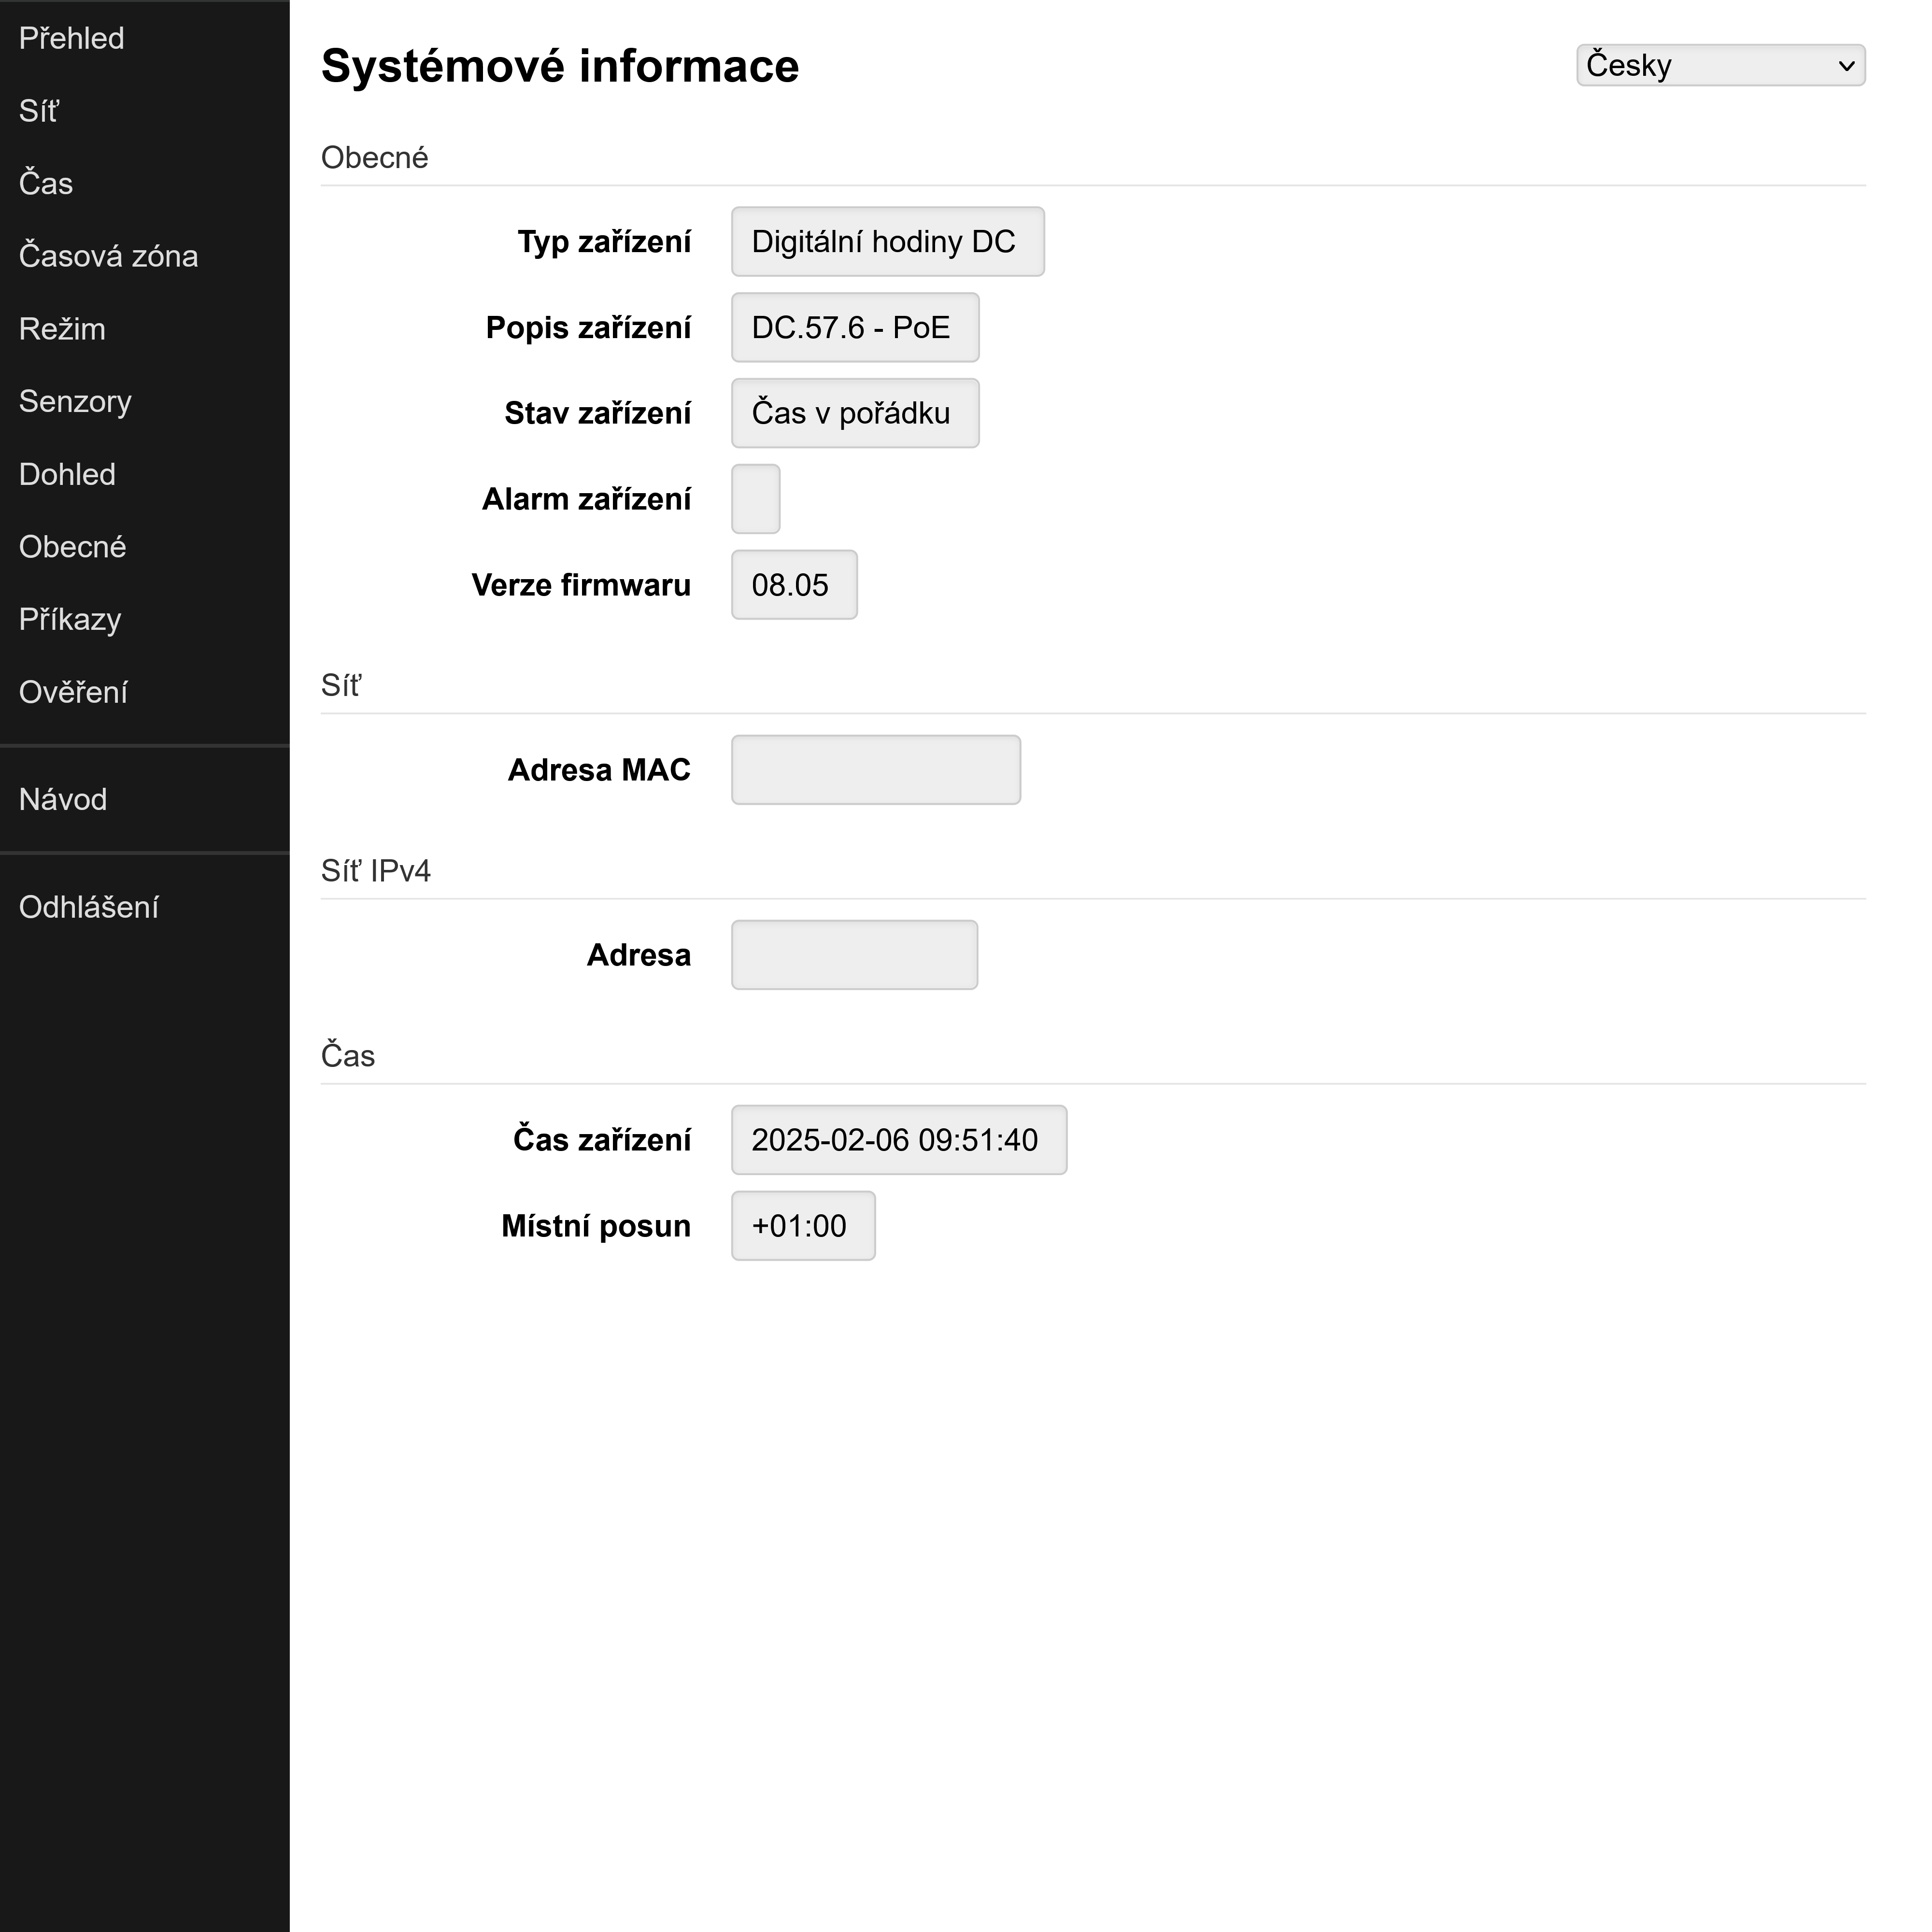Open the Přehled page
The image size is (1932, 1932).
(x=71, y=38)
